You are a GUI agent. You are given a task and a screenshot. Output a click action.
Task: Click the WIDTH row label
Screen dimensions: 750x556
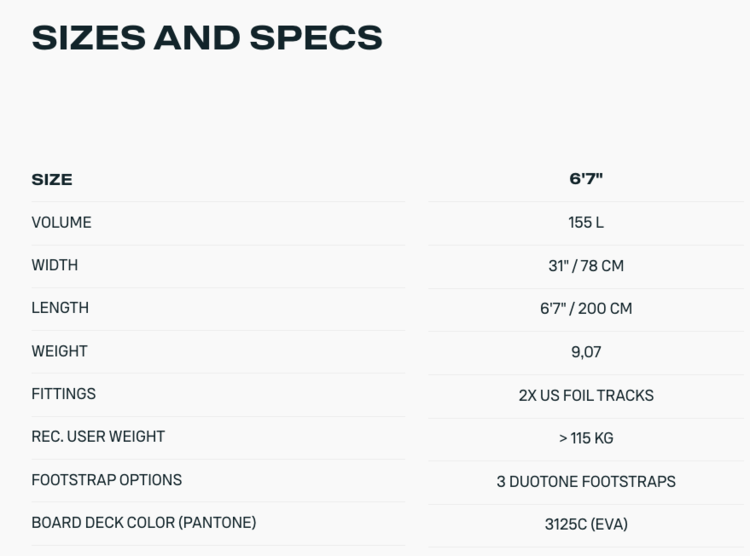[54, 266]
